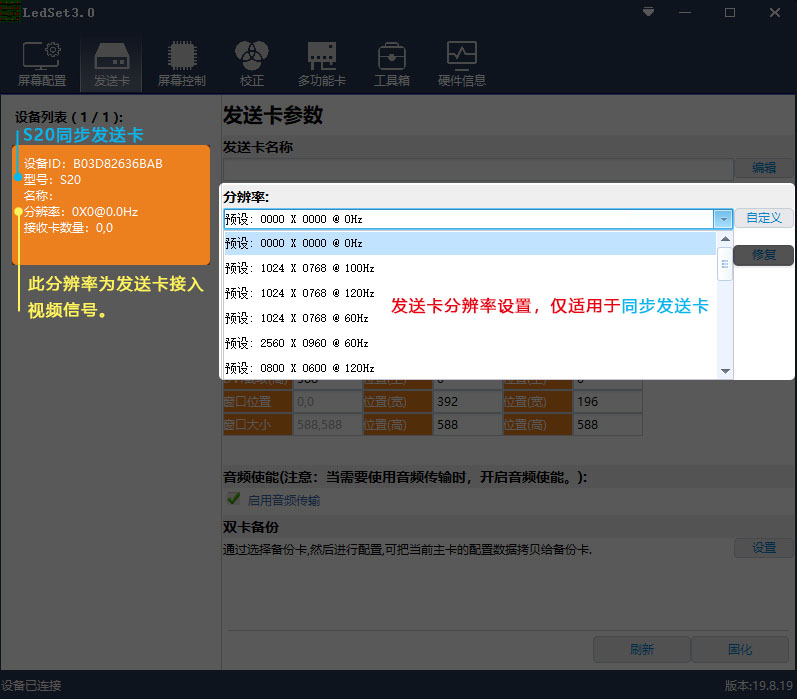Image resolution: width=797 pixels, height=699 pixels.
Task: Click the 位置(宽) field showing 196
Action: click(x=608, y=402)
